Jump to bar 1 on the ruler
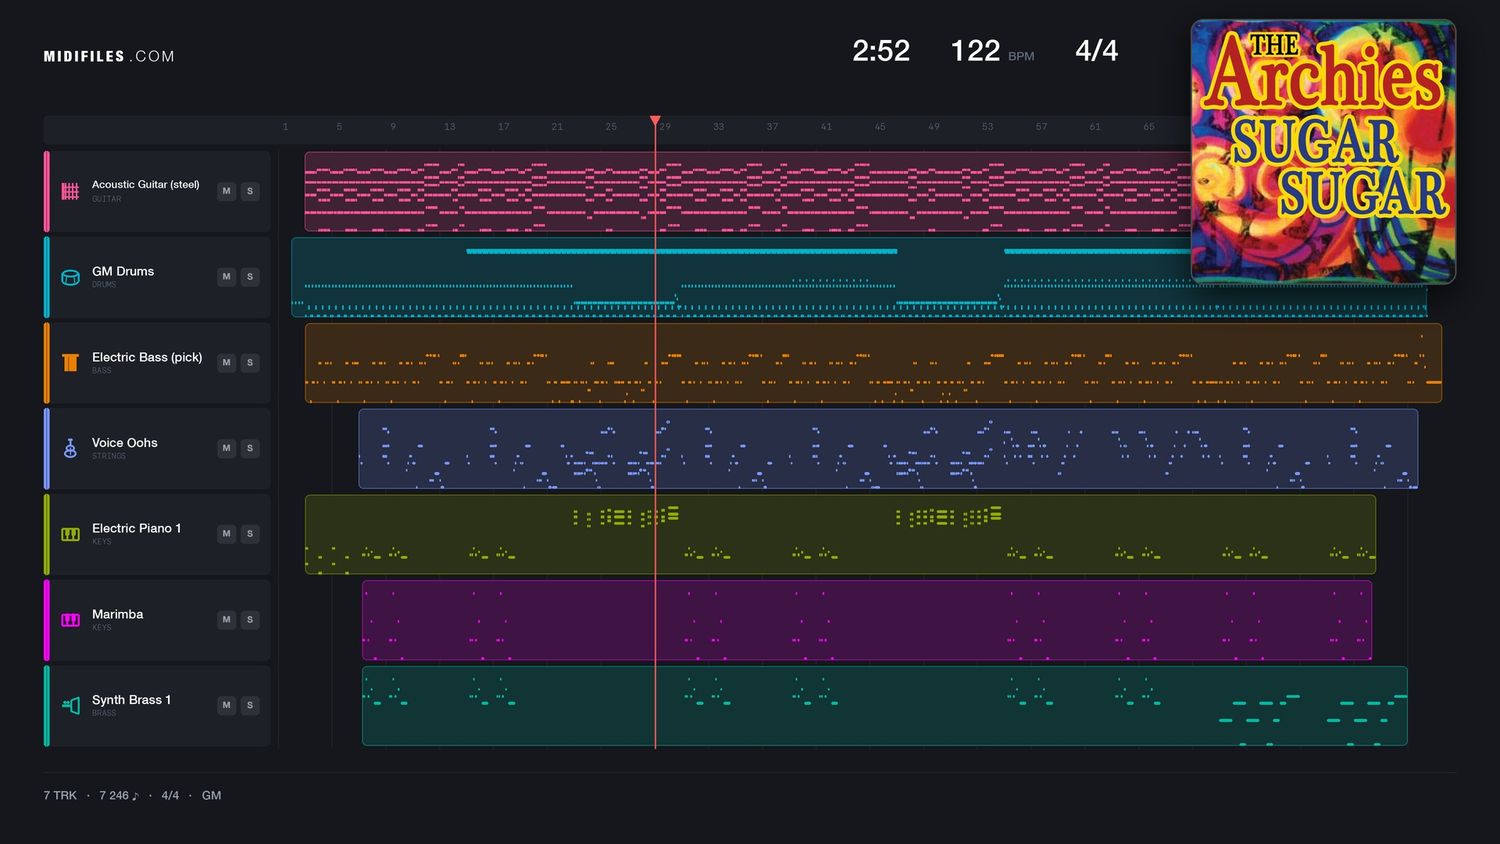The image size is (1500, 844). (x=285, y=127)
